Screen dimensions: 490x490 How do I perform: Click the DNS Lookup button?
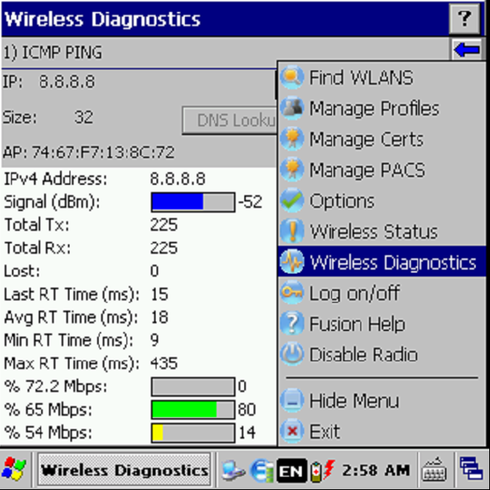[x=230, y=120]
